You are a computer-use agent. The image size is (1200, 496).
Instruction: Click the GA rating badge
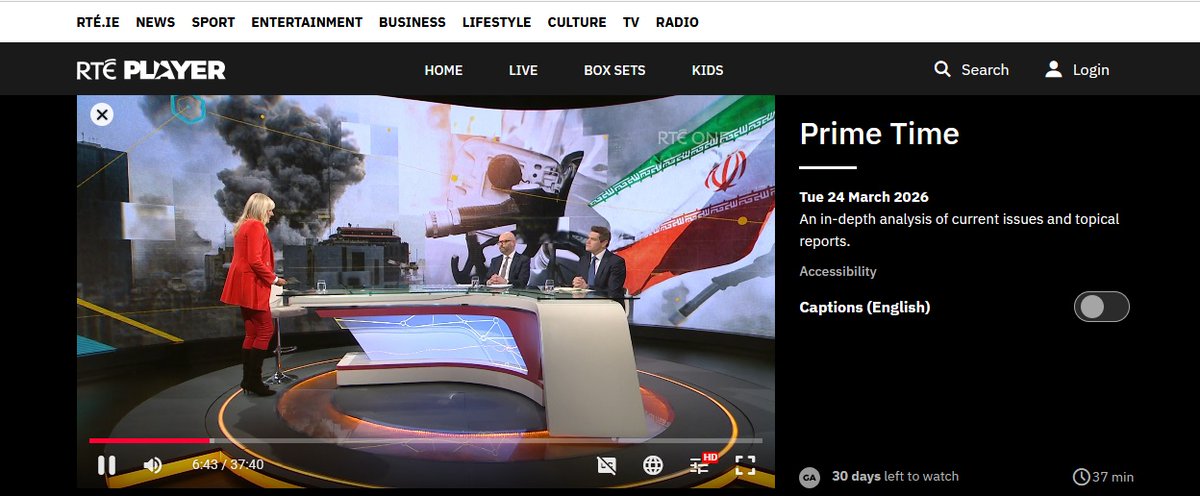click(809, 478)
